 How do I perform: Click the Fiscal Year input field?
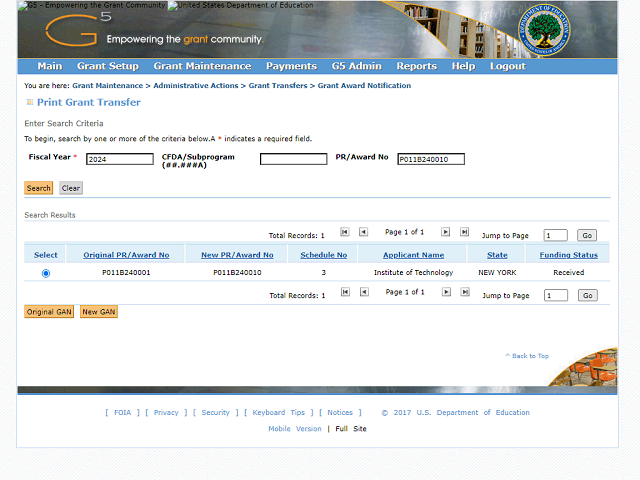click(120, 159)
